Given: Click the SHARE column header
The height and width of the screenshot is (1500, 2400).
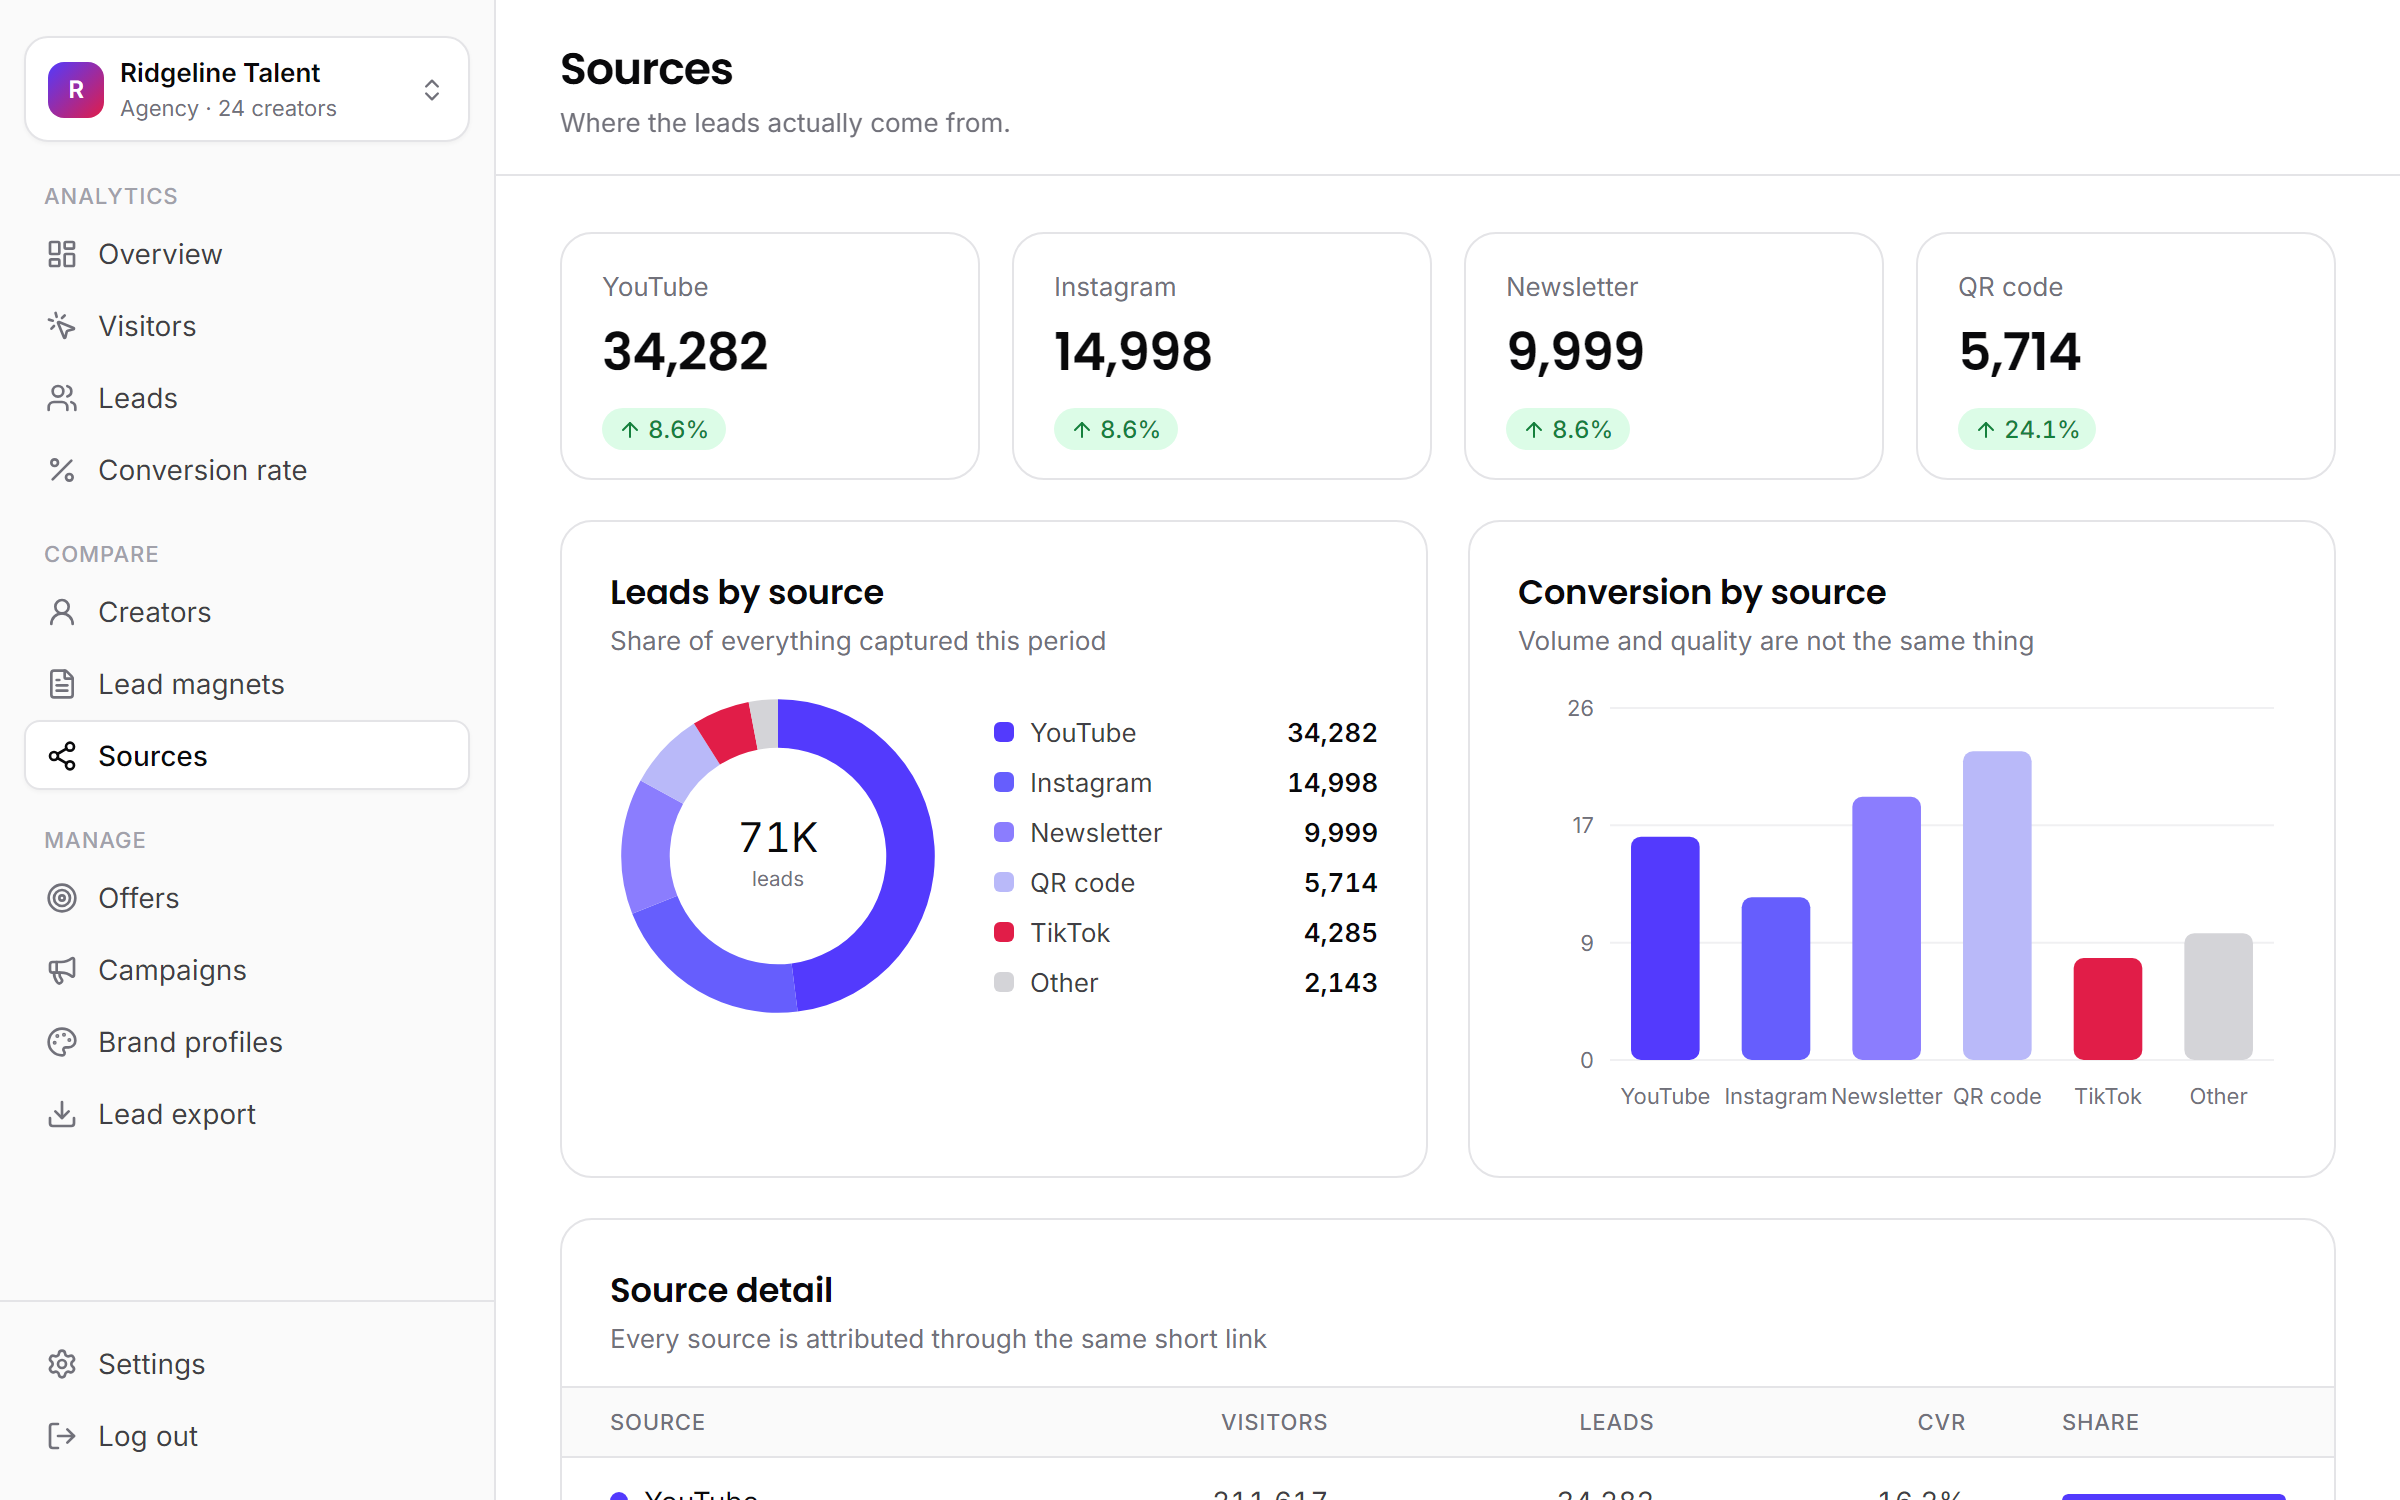Looking at the screenshot, I should point(2100,1422).
